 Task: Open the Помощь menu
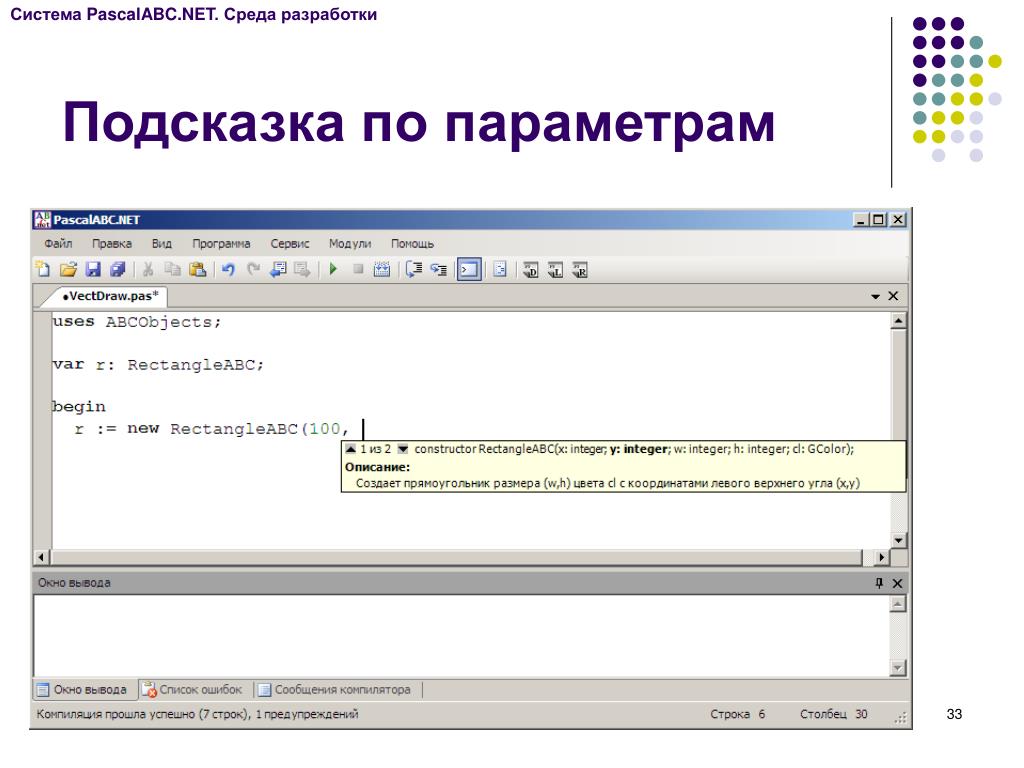pos(412,244)
